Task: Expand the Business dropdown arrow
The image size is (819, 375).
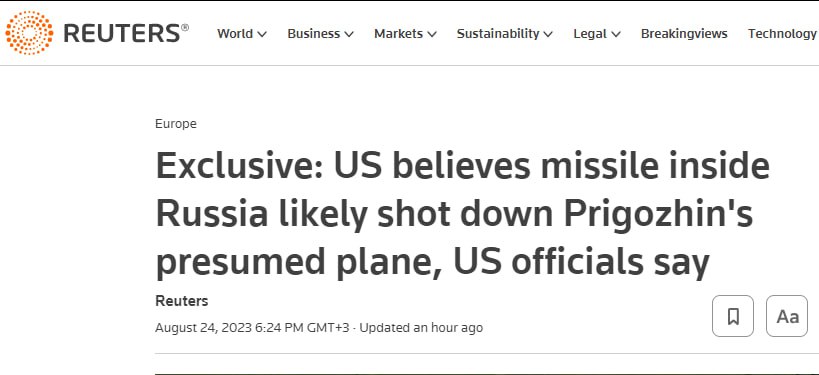Action: click(349, 34)
